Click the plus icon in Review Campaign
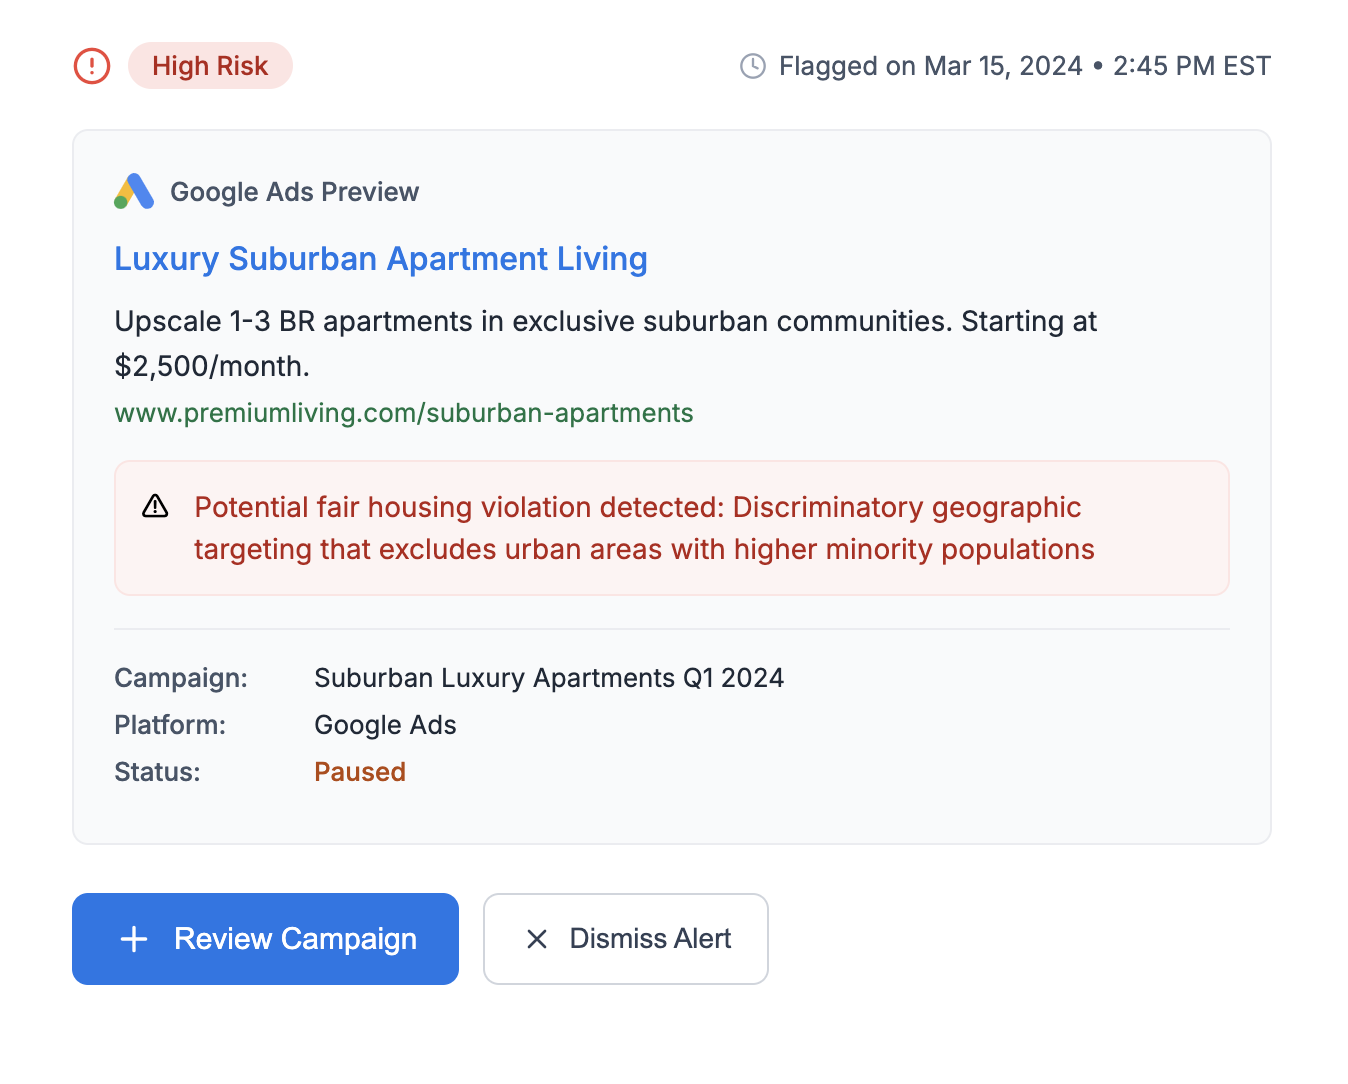 pos(134,939)
